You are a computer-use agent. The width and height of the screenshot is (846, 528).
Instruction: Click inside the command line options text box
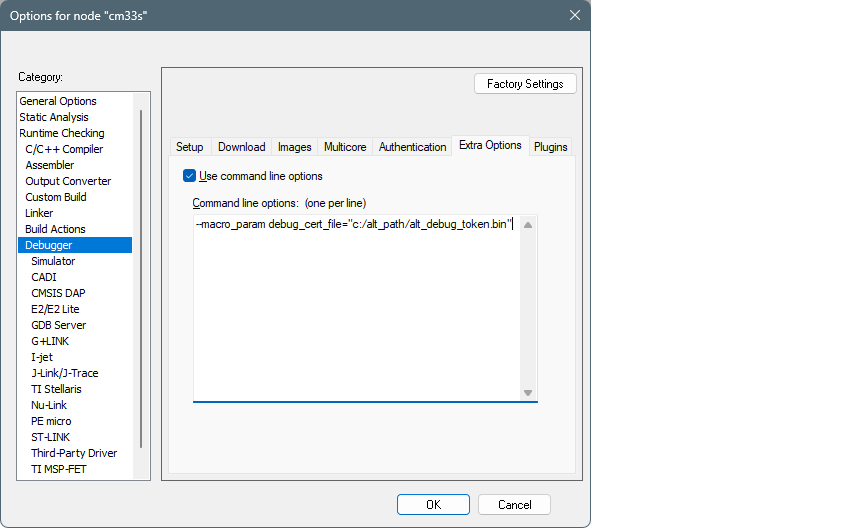click(x=355, y=310)
